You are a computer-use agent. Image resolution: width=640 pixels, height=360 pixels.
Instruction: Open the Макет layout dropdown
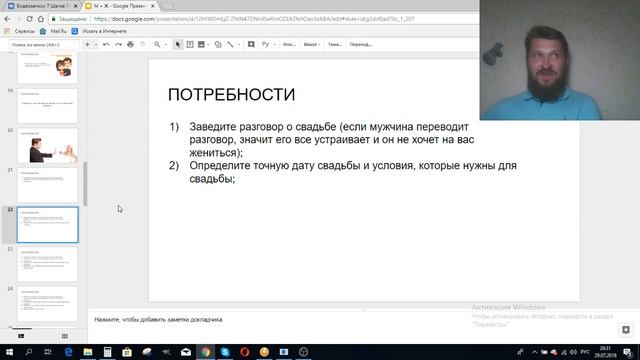(312, 44)
